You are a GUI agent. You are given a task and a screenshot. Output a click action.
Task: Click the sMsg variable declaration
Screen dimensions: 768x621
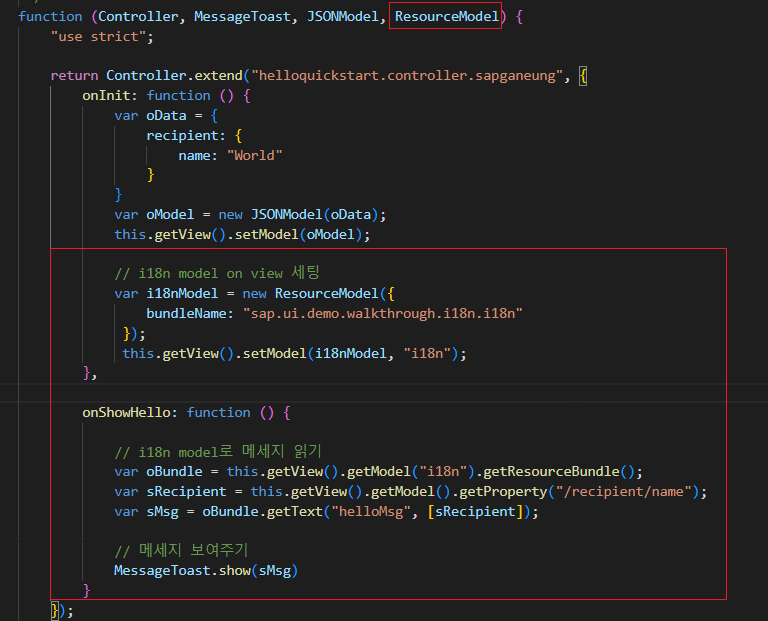tap(162, 512)
